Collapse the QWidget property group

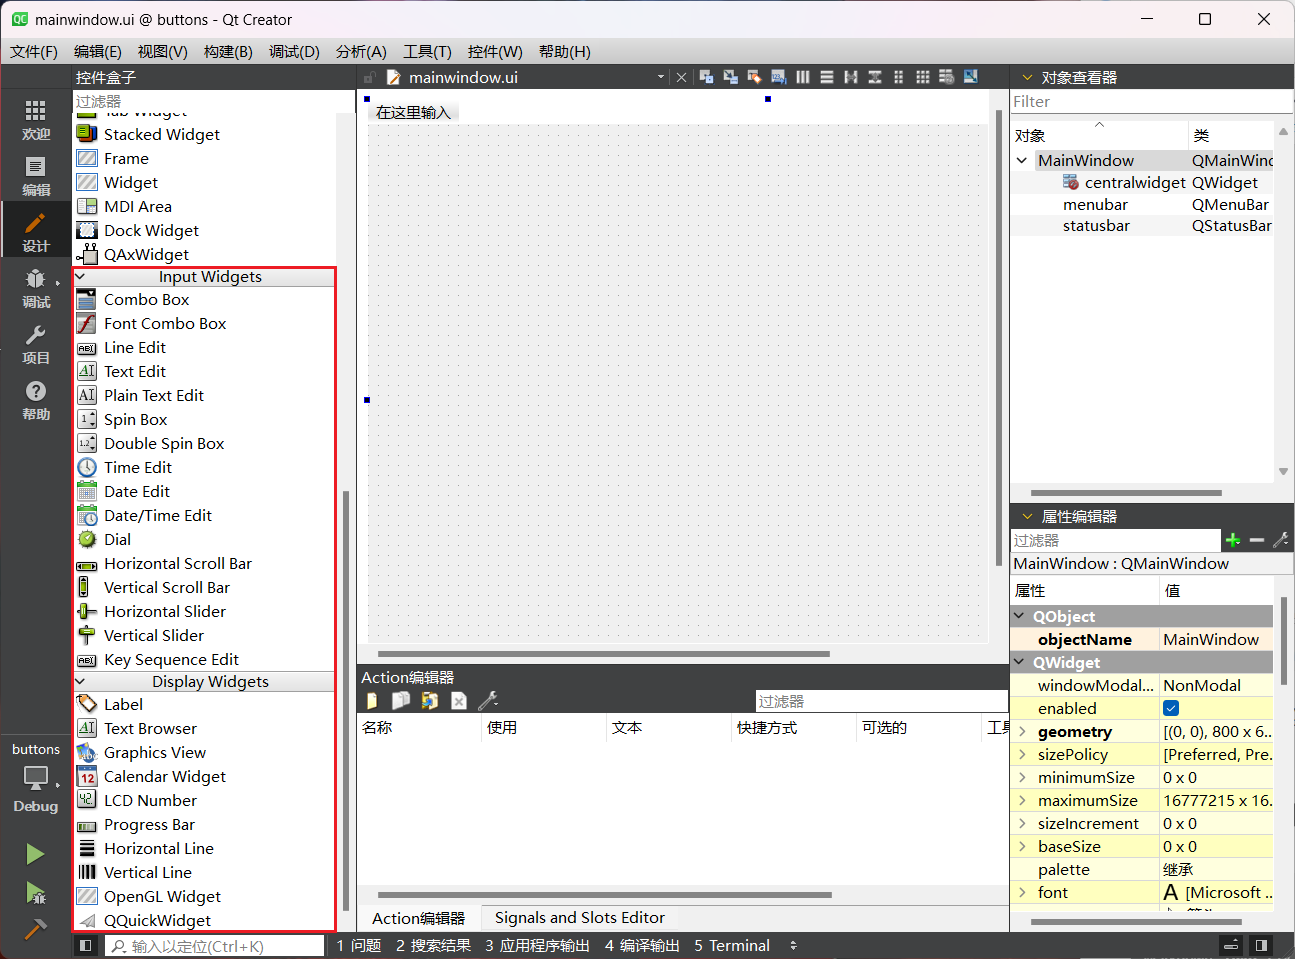coord(1020,662)
